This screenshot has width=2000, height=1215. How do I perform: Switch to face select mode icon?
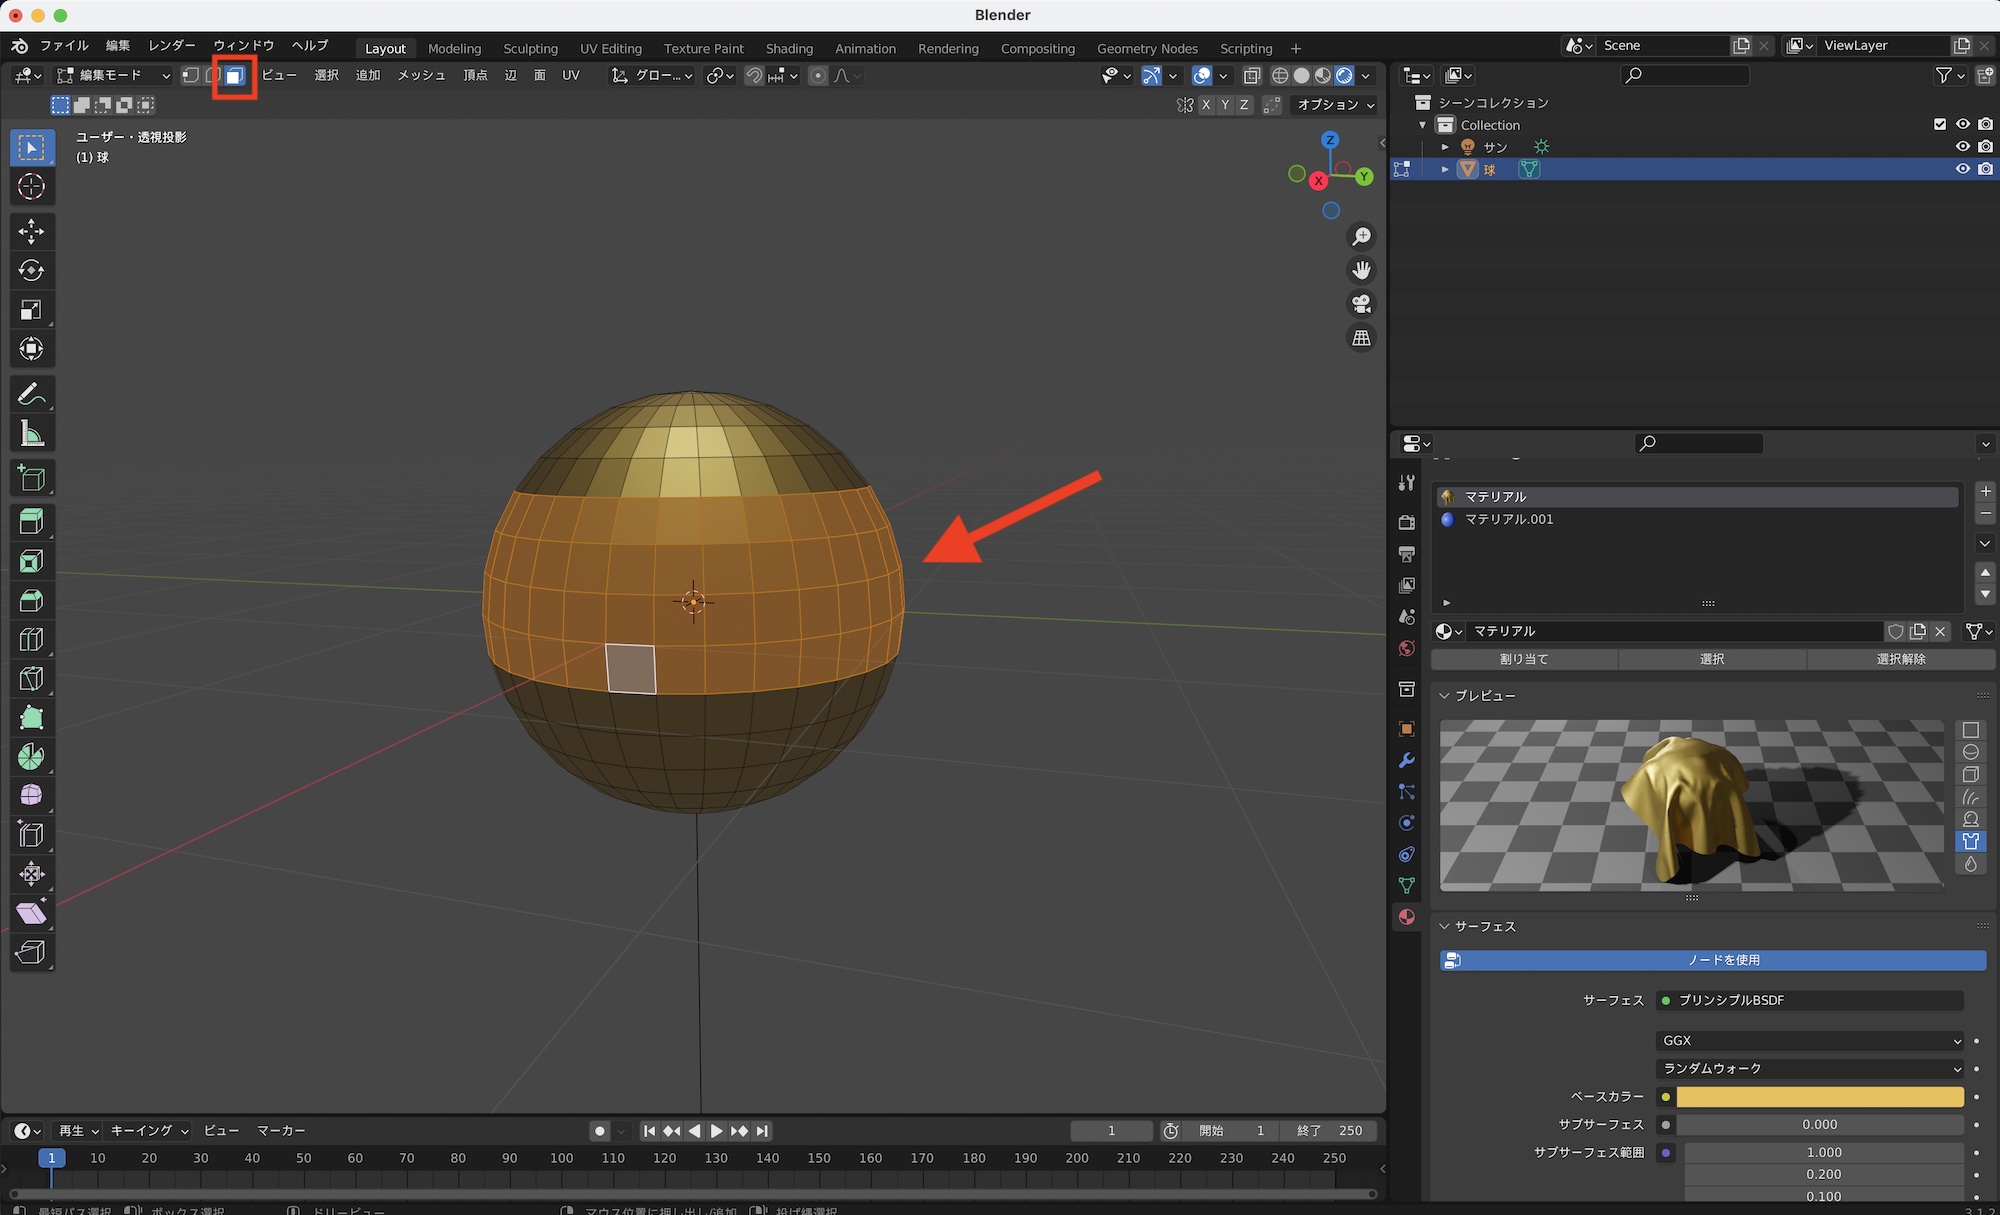(x=234, y=76)
